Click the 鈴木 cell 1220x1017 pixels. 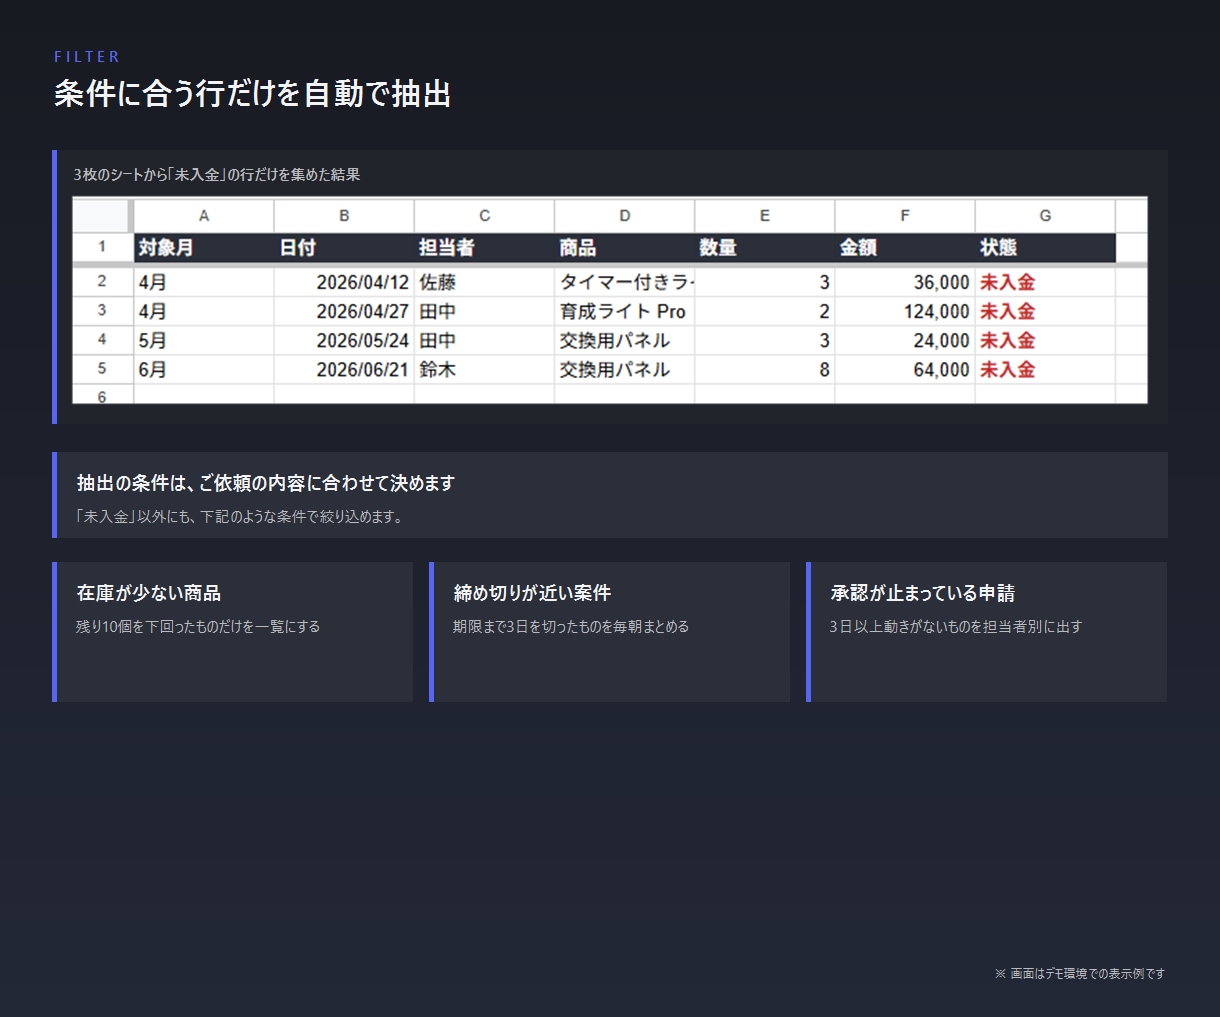(x=484, y=369)
